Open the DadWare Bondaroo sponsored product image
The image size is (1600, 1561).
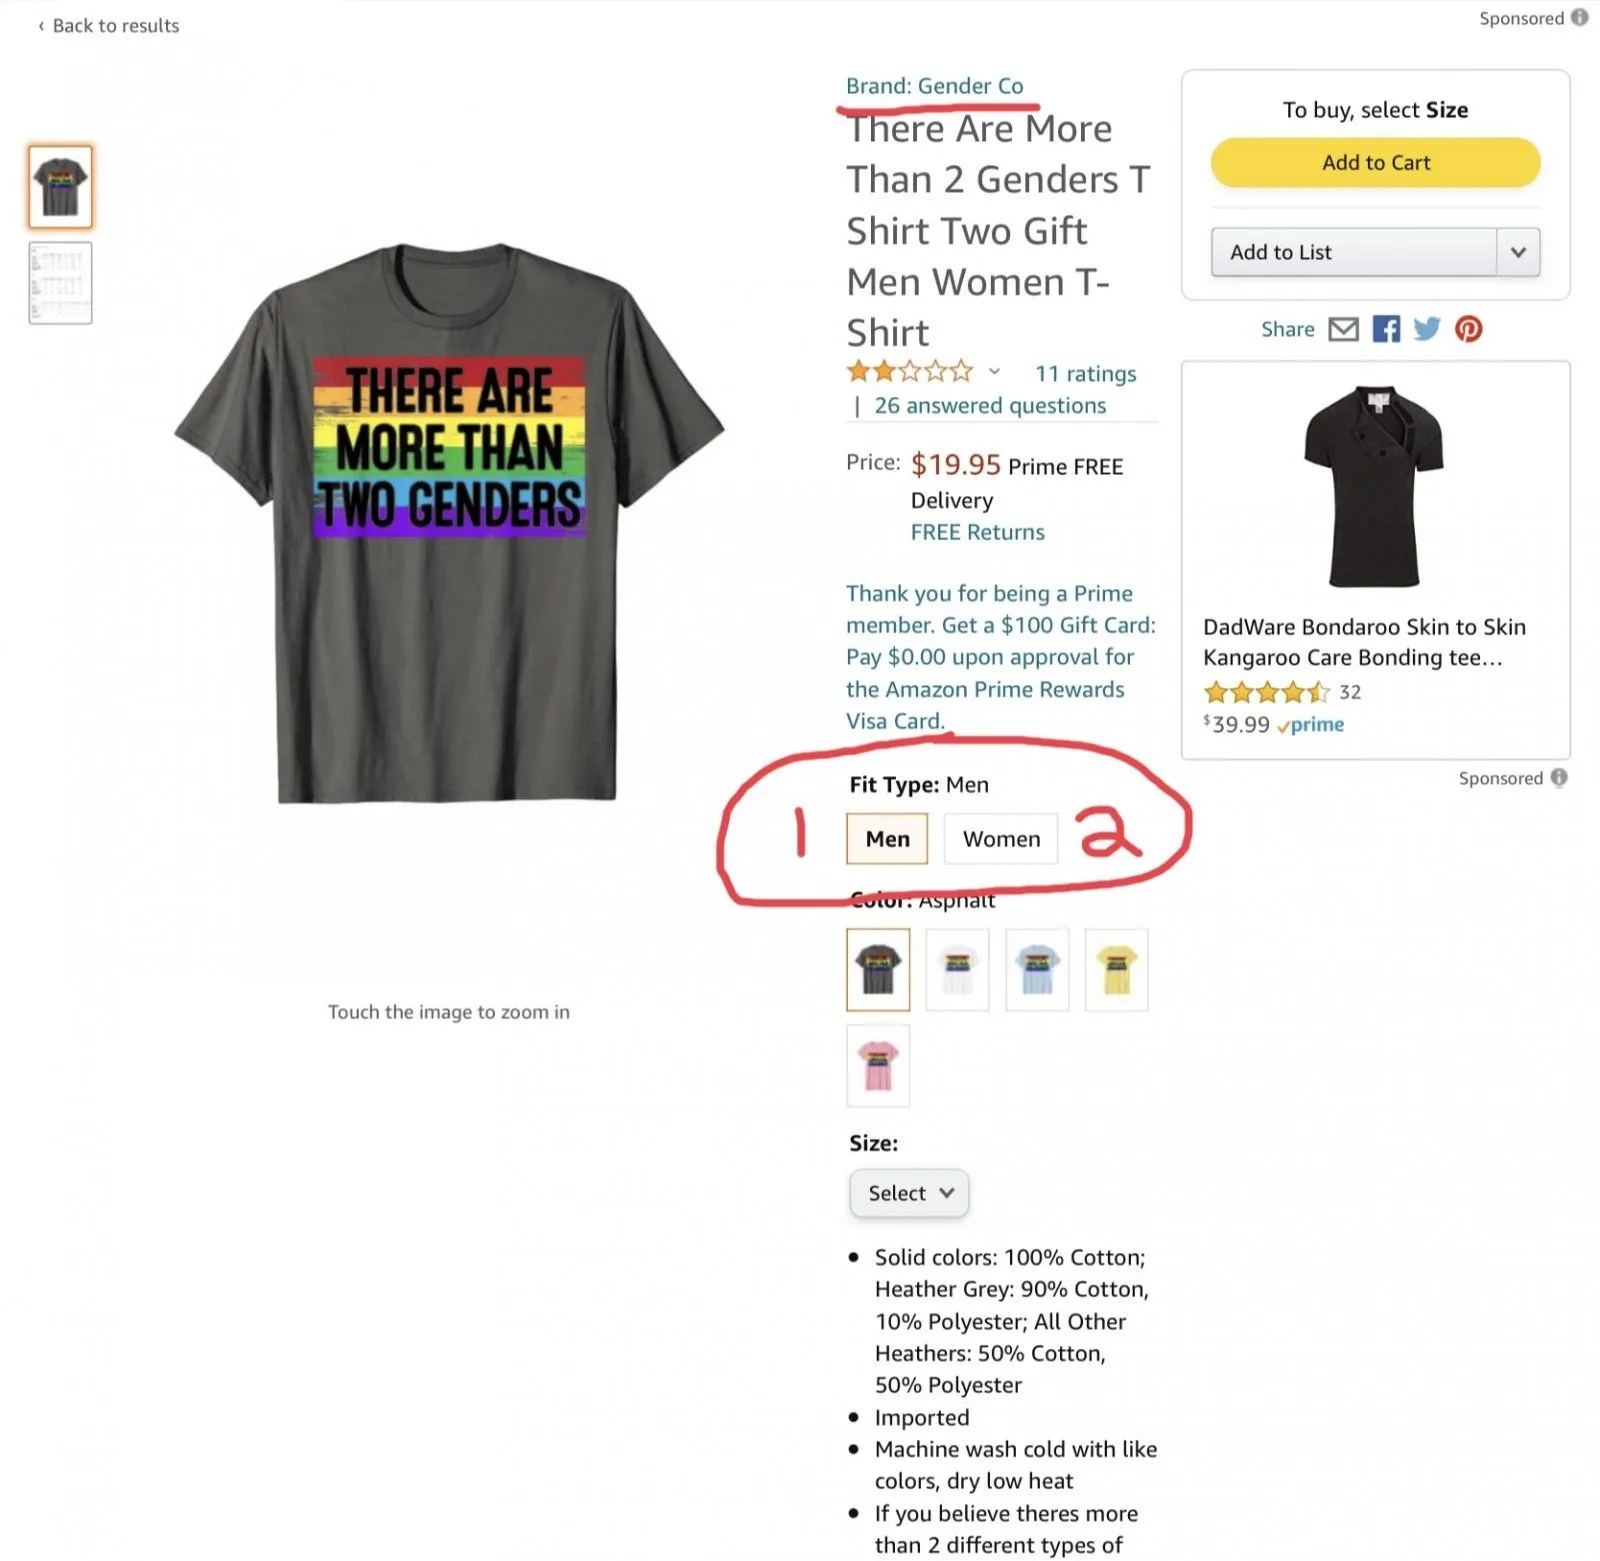coord(1374,486)
